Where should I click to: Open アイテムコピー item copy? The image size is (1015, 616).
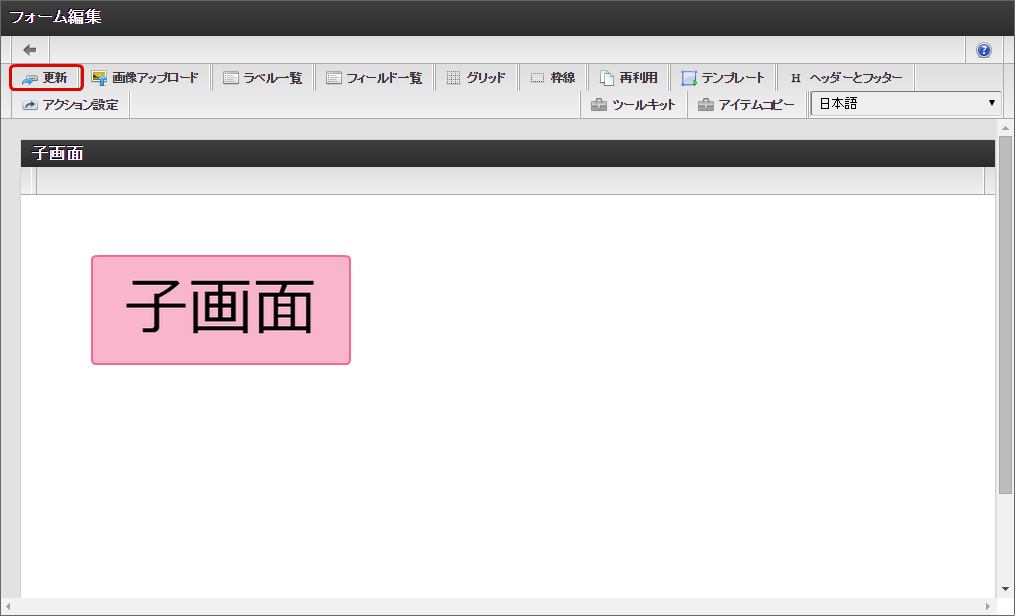(746, 105)
